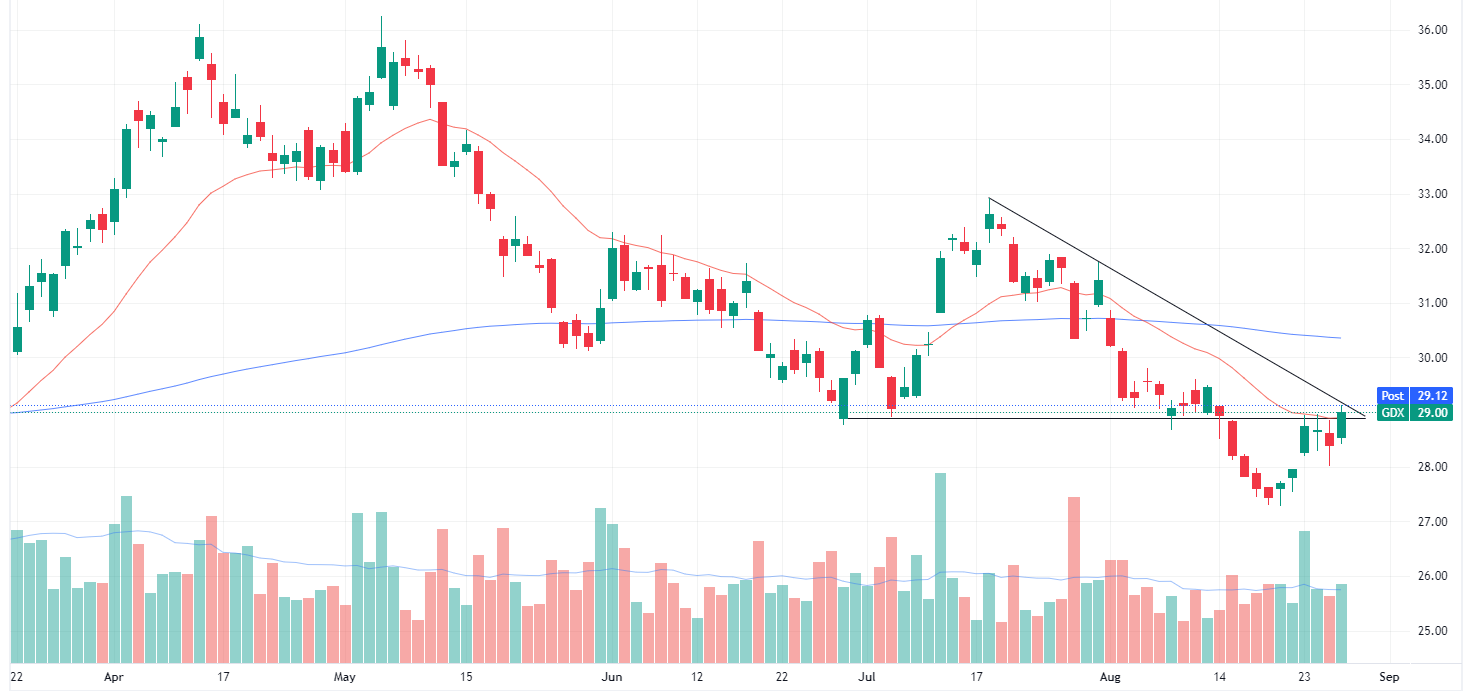Click the 25.00 price axis label

[x=1433, y=631]
